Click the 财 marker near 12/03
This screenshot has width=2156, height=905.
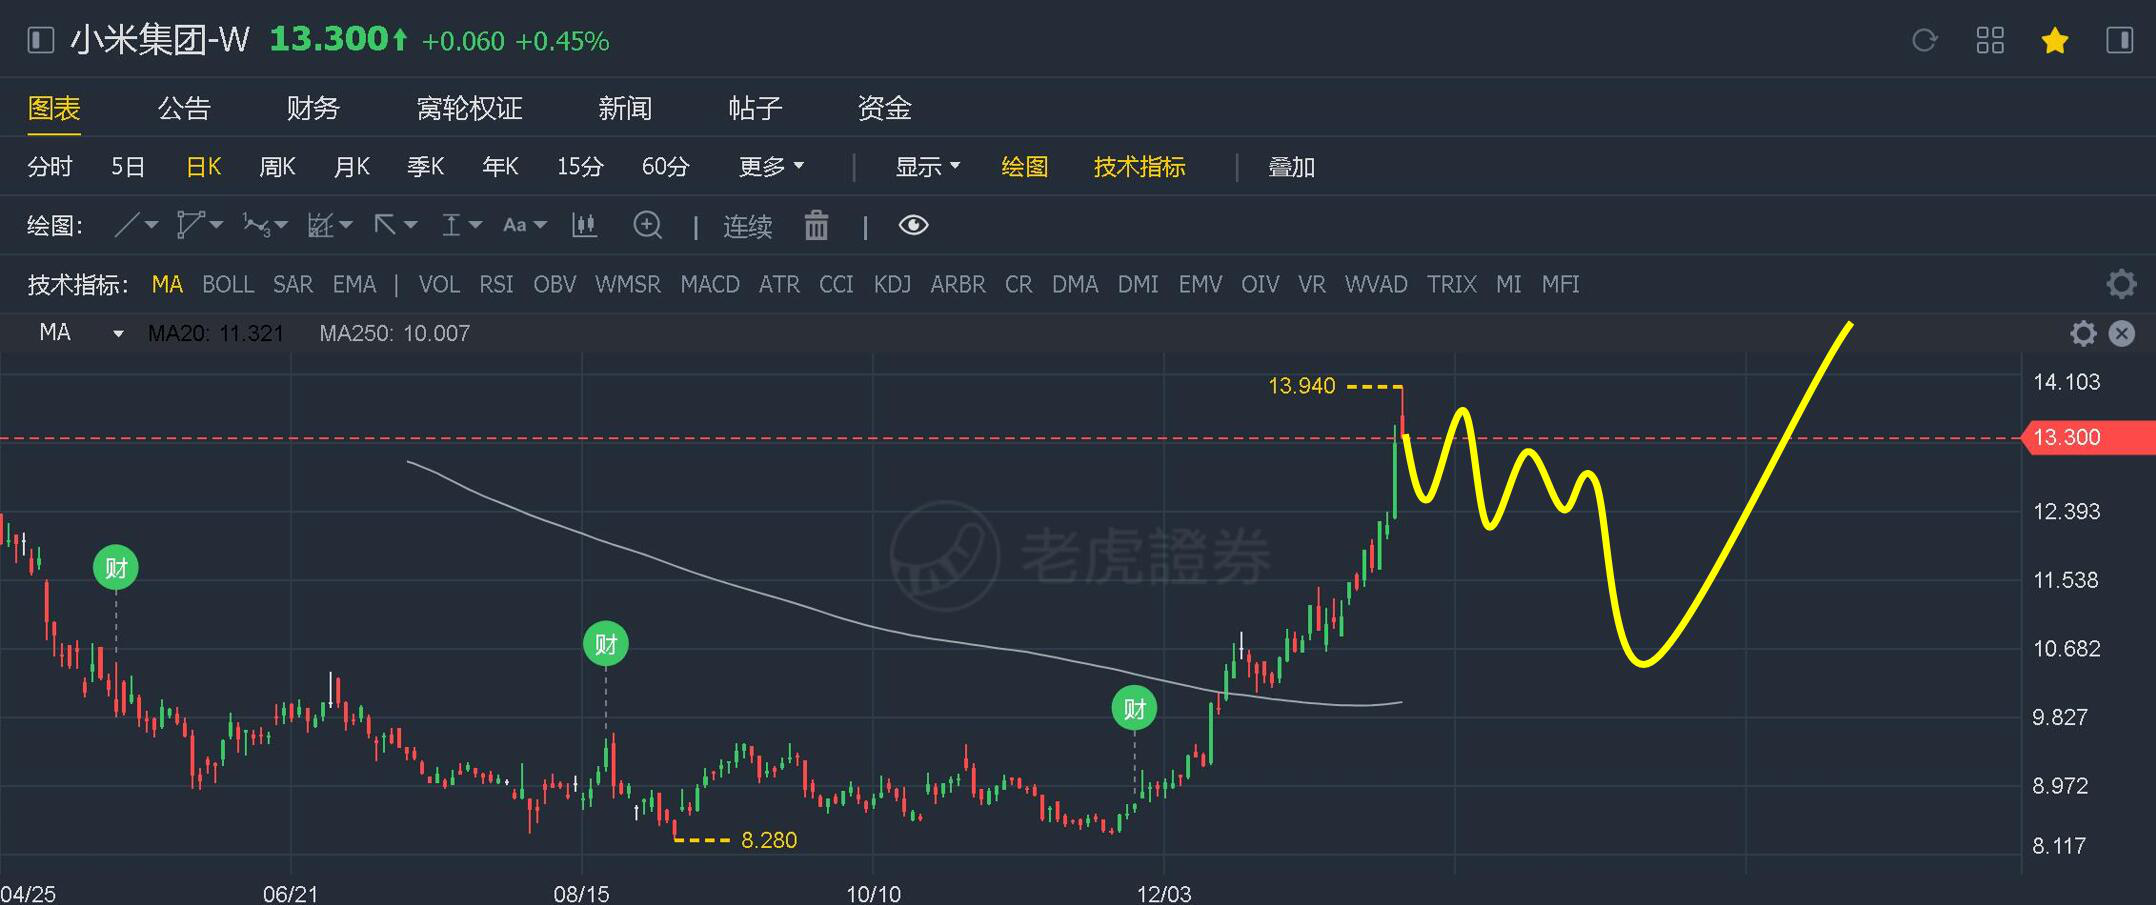click(x=1134, y=709)
